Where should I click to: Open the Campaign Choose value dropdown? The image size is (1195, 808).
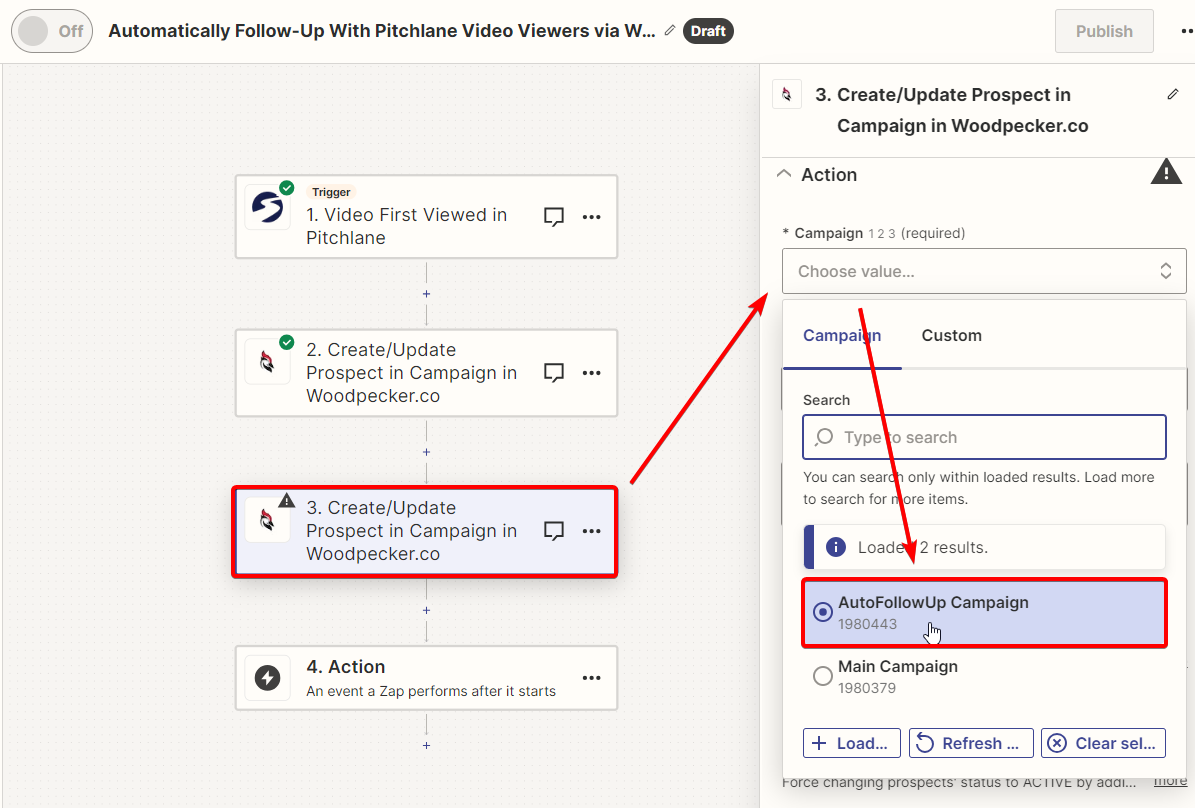(x=984, y=271)
